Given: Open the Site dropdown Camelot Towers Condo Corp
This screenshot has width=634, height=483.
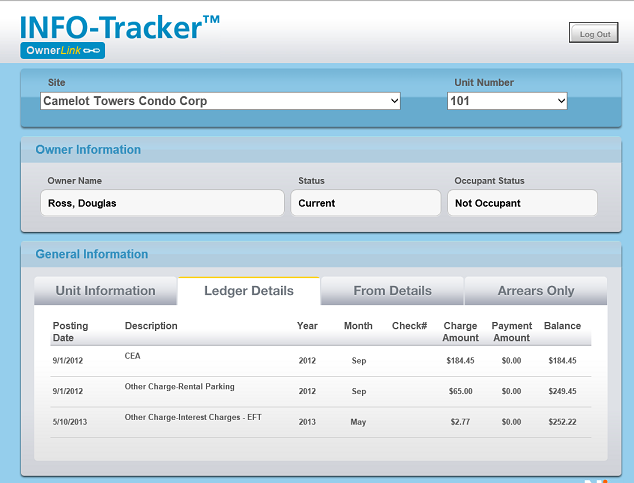Looking at the screenshot, I should (220, 101).
